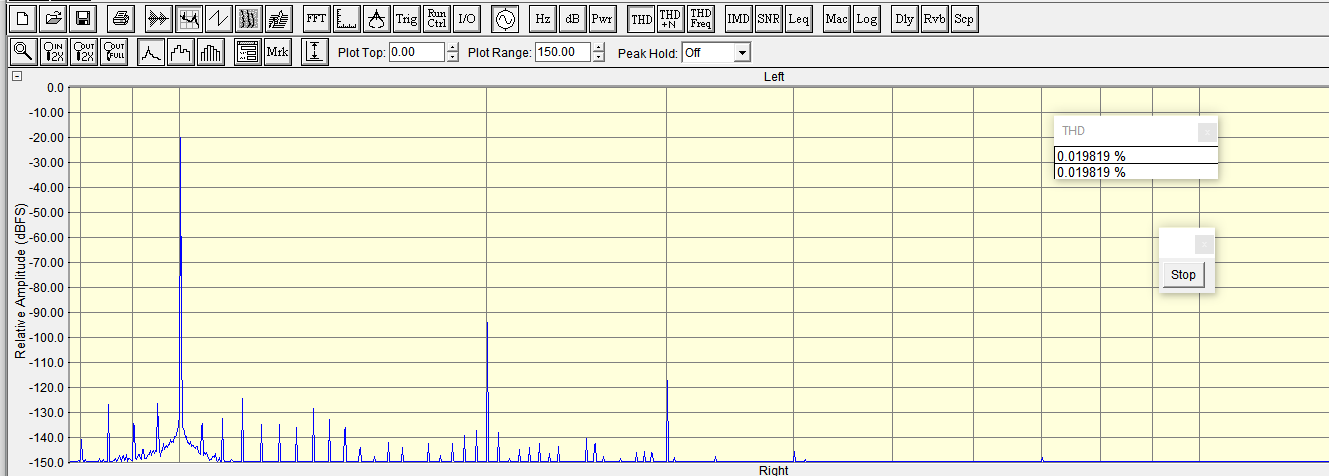The height and width of the screenshot is (476, 1329).
Task: Open the Mac macro utility
Action: click(x=837, y=18)
